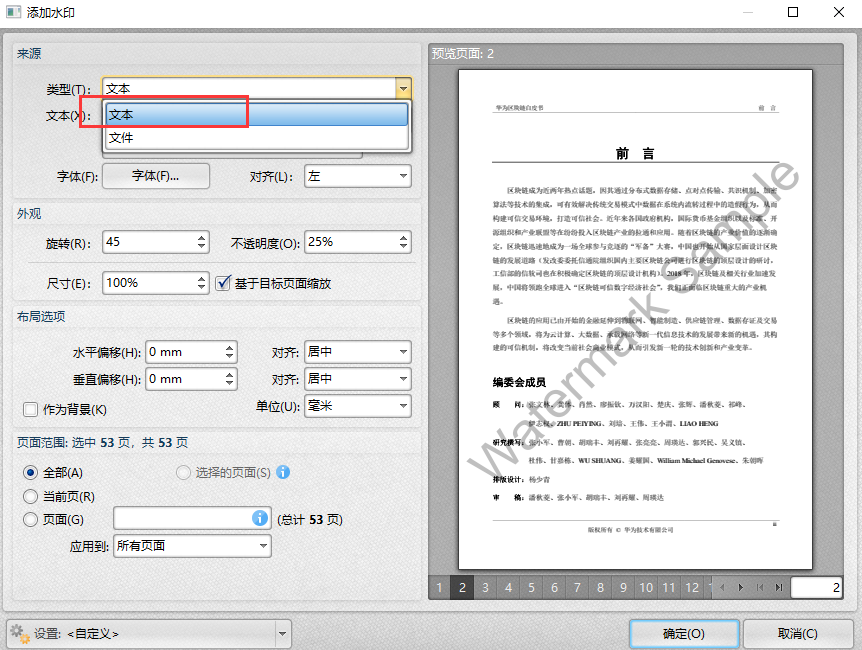Focus the 旋转 rotation input field
Screen dimensions: 862x650
(149, 242)
